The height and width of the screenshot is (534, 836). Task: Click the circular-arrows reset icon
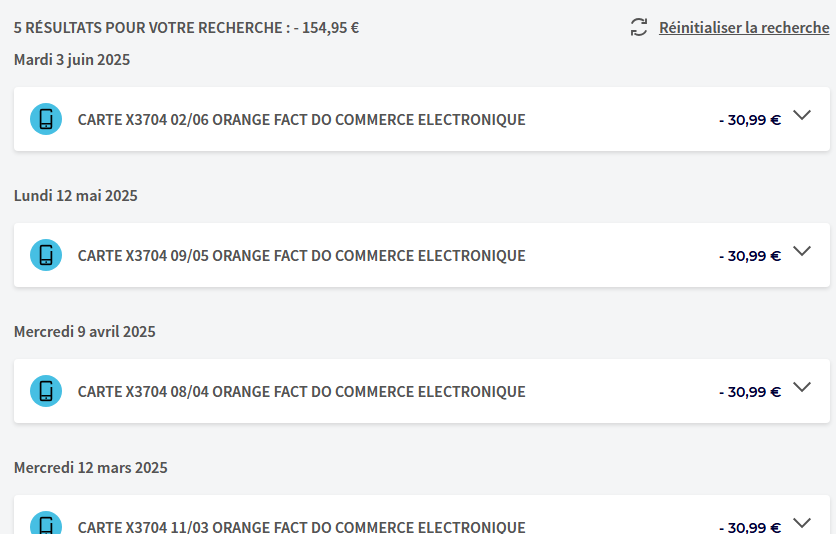(x=639, y=28)
